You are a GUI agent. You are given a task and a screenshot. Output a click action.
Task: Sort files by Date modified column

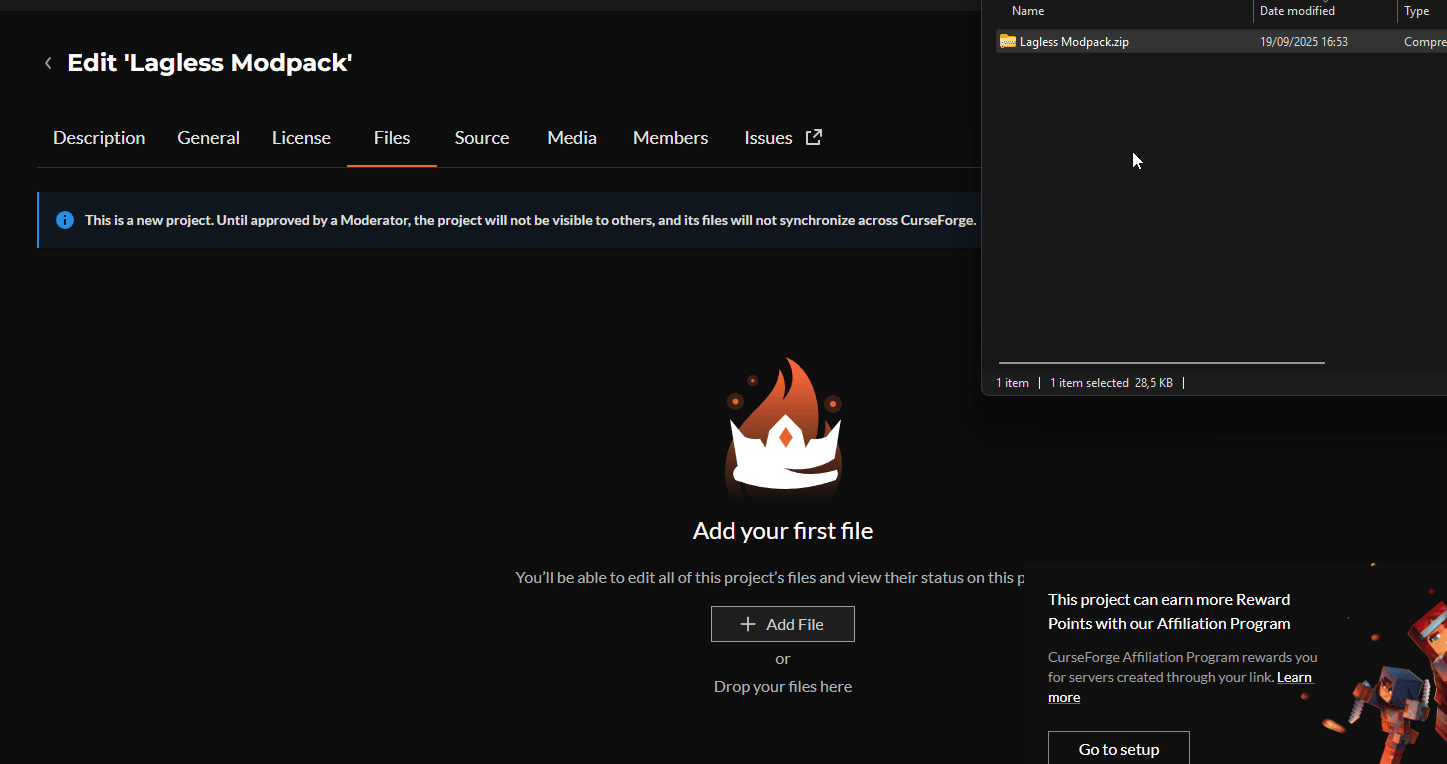(1297, 10)
